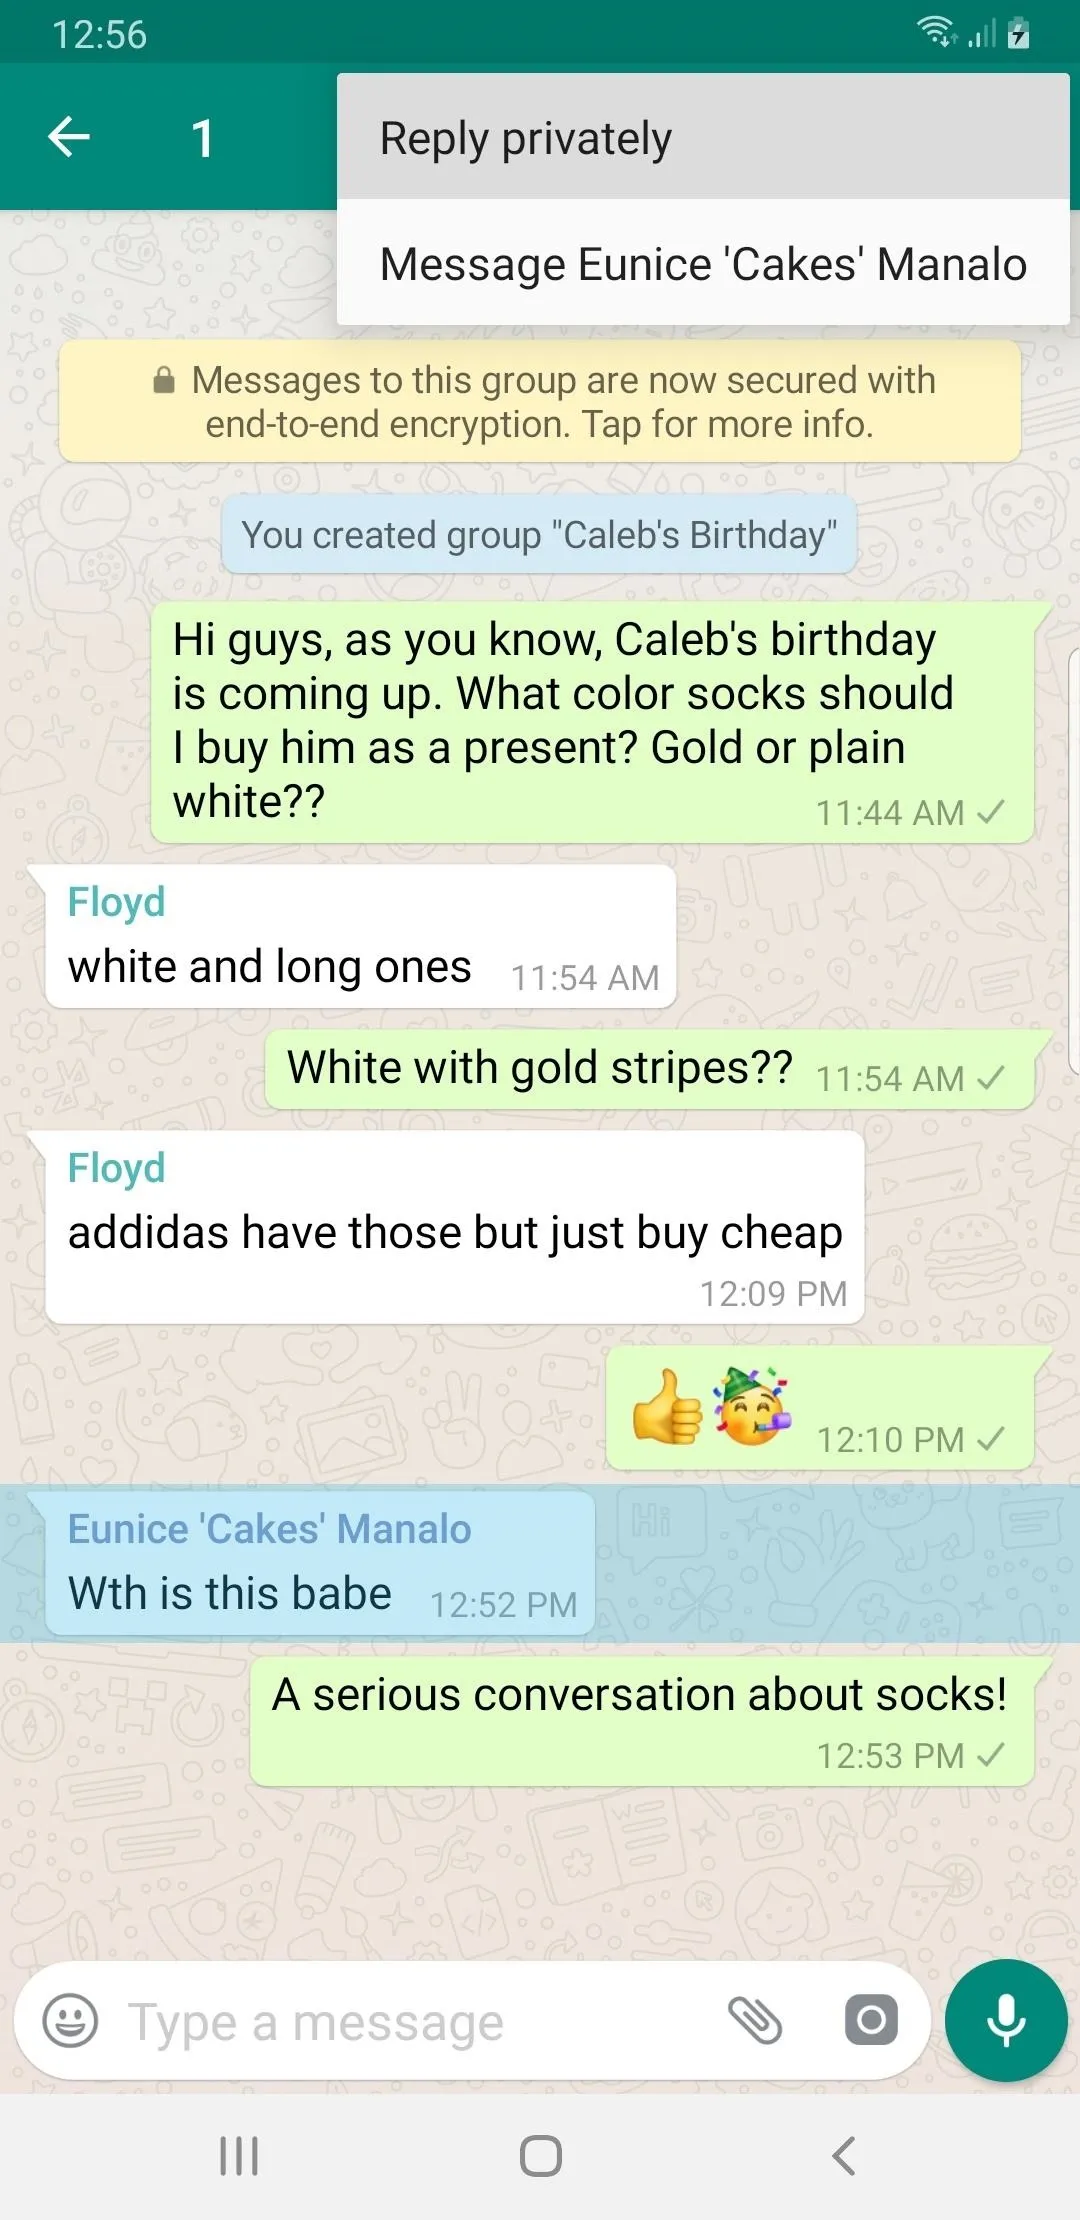Image resolution: width=1080 pixels, height=2220 pixels.
Task: Choose Message Eunice 'Cakes' Manalo option
Action: tap(703, 263)
